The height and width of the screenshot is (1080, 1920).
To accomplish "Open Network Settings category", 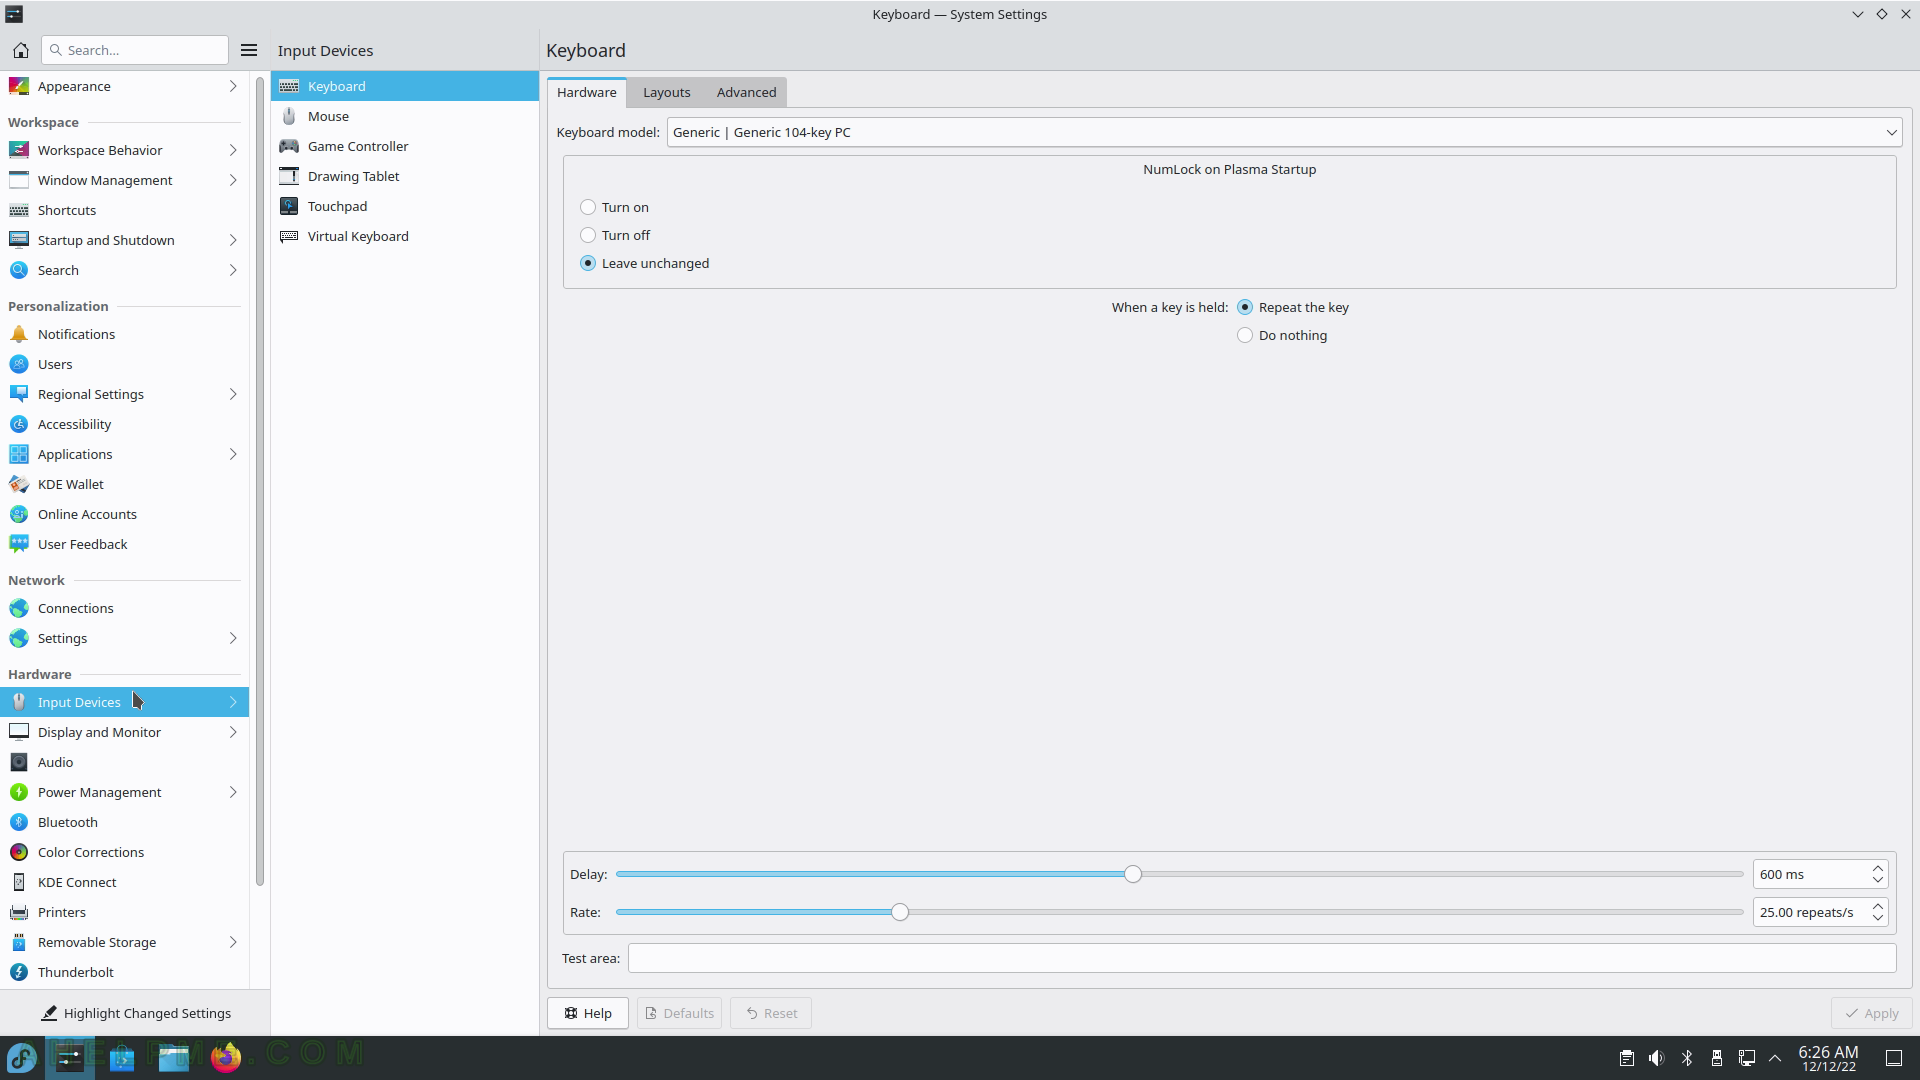I will pos(124,638).
